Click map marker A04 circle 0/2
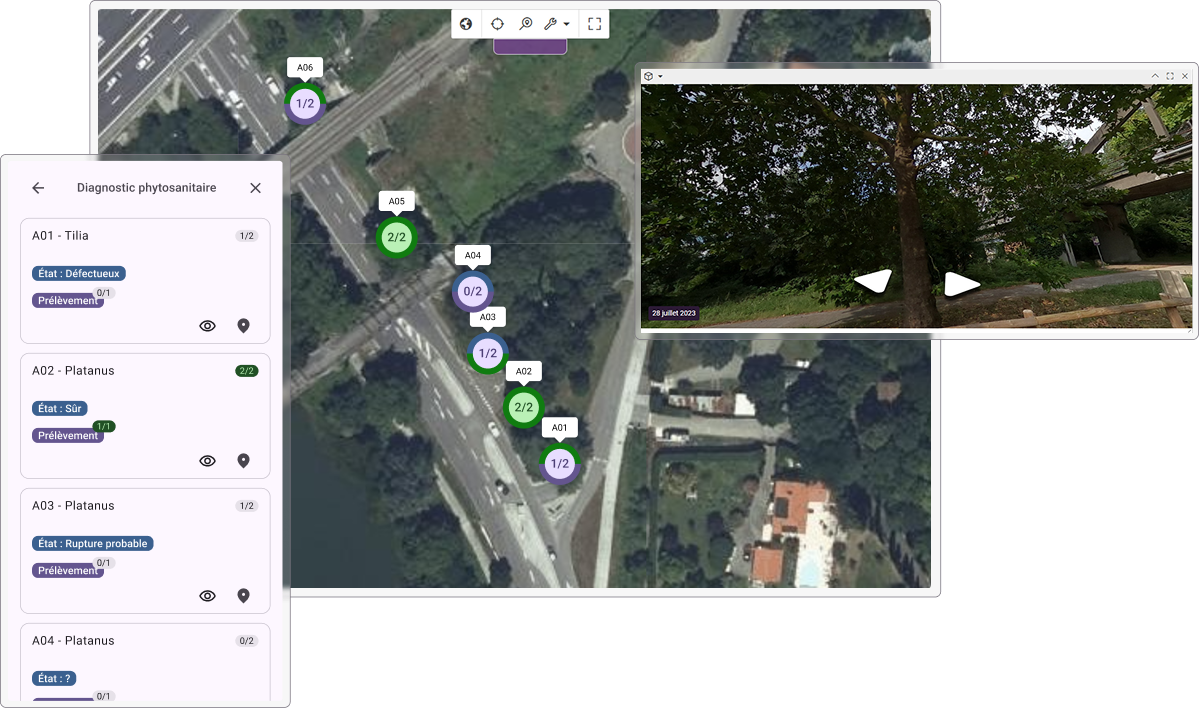1199x708 pixels. pyautogui.click(x=473, y=291)
